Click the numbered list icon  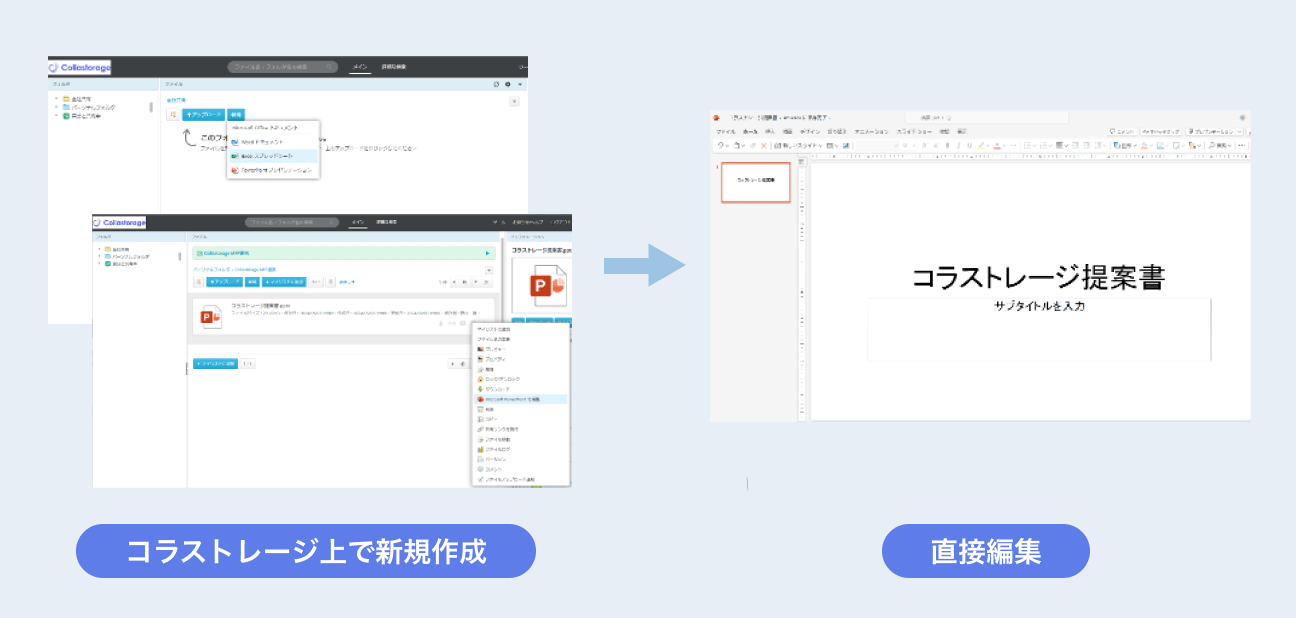(x=1045, y=144)
